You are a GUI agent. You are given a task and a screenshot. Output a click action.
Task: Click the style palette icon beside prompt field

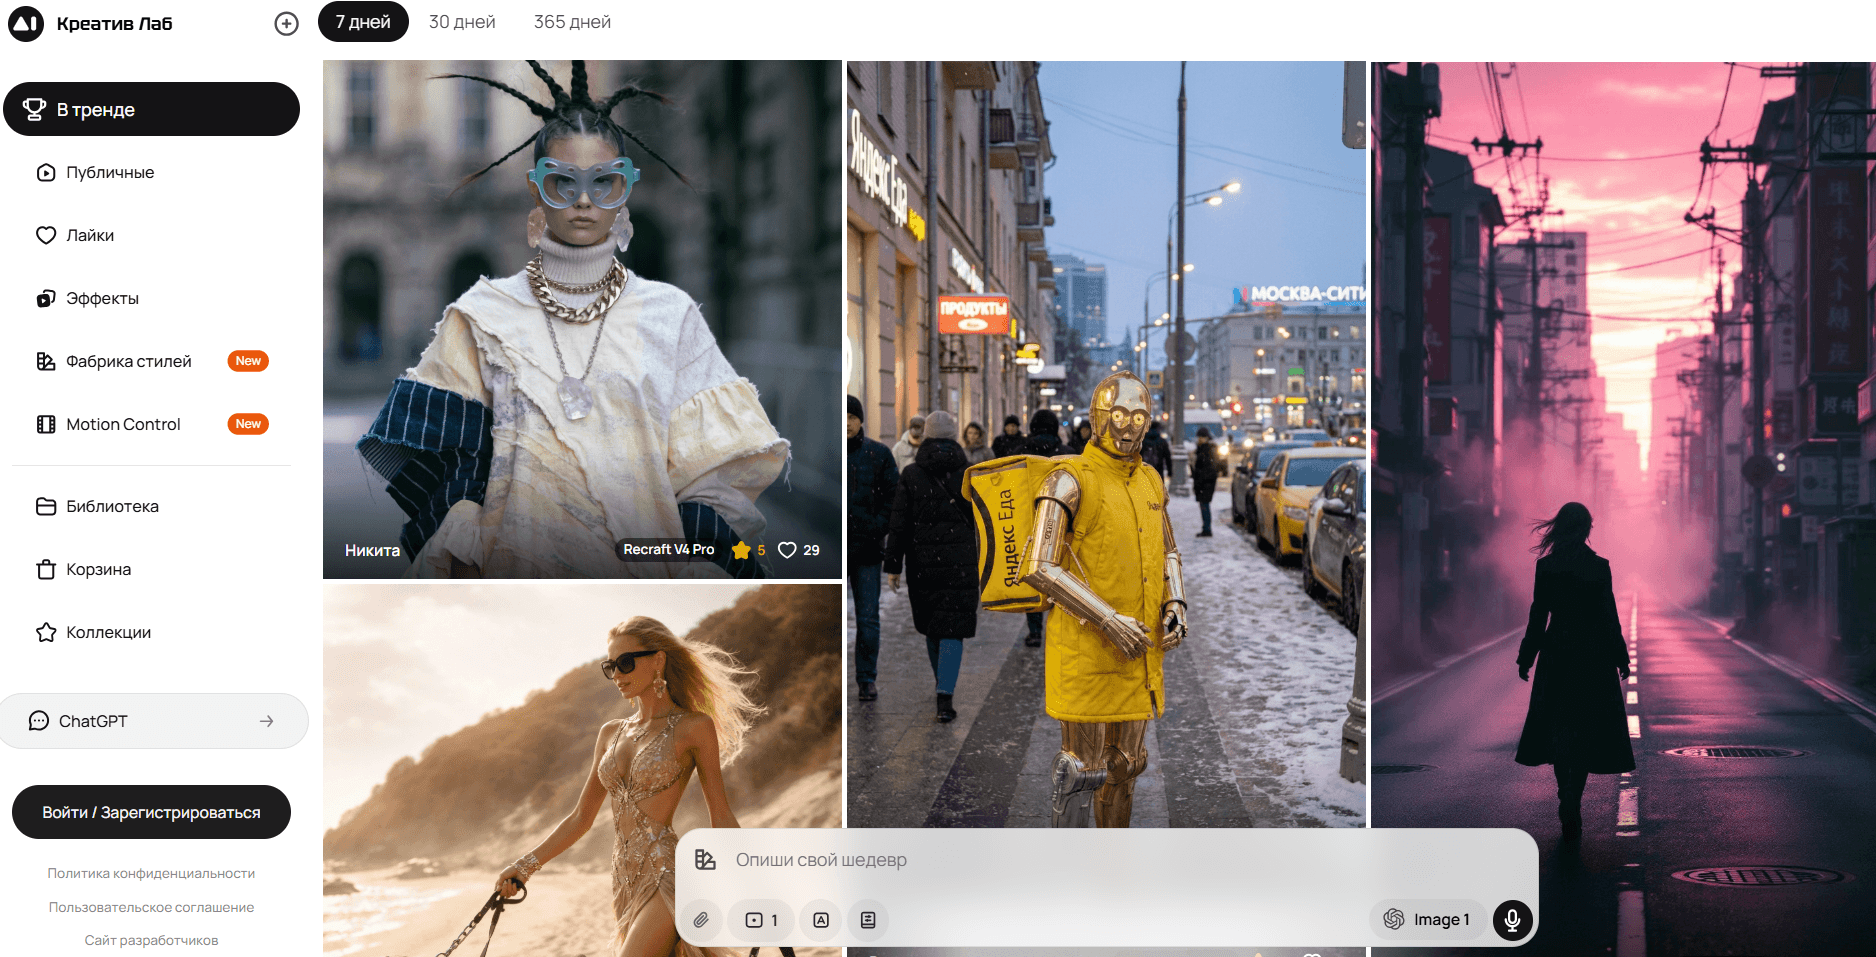coord(705,860)
